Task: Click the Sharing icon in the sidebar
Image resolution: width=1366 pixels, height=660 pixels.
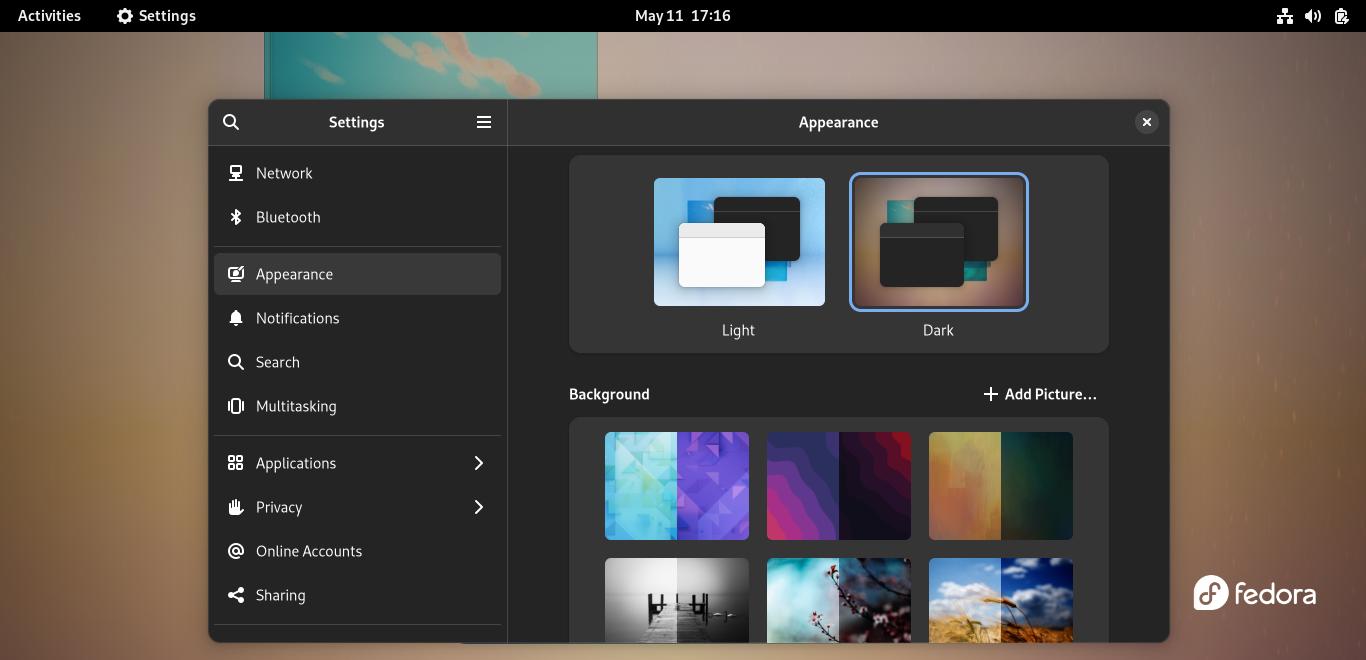Action: pyautogui.click(x=236, y=595)
